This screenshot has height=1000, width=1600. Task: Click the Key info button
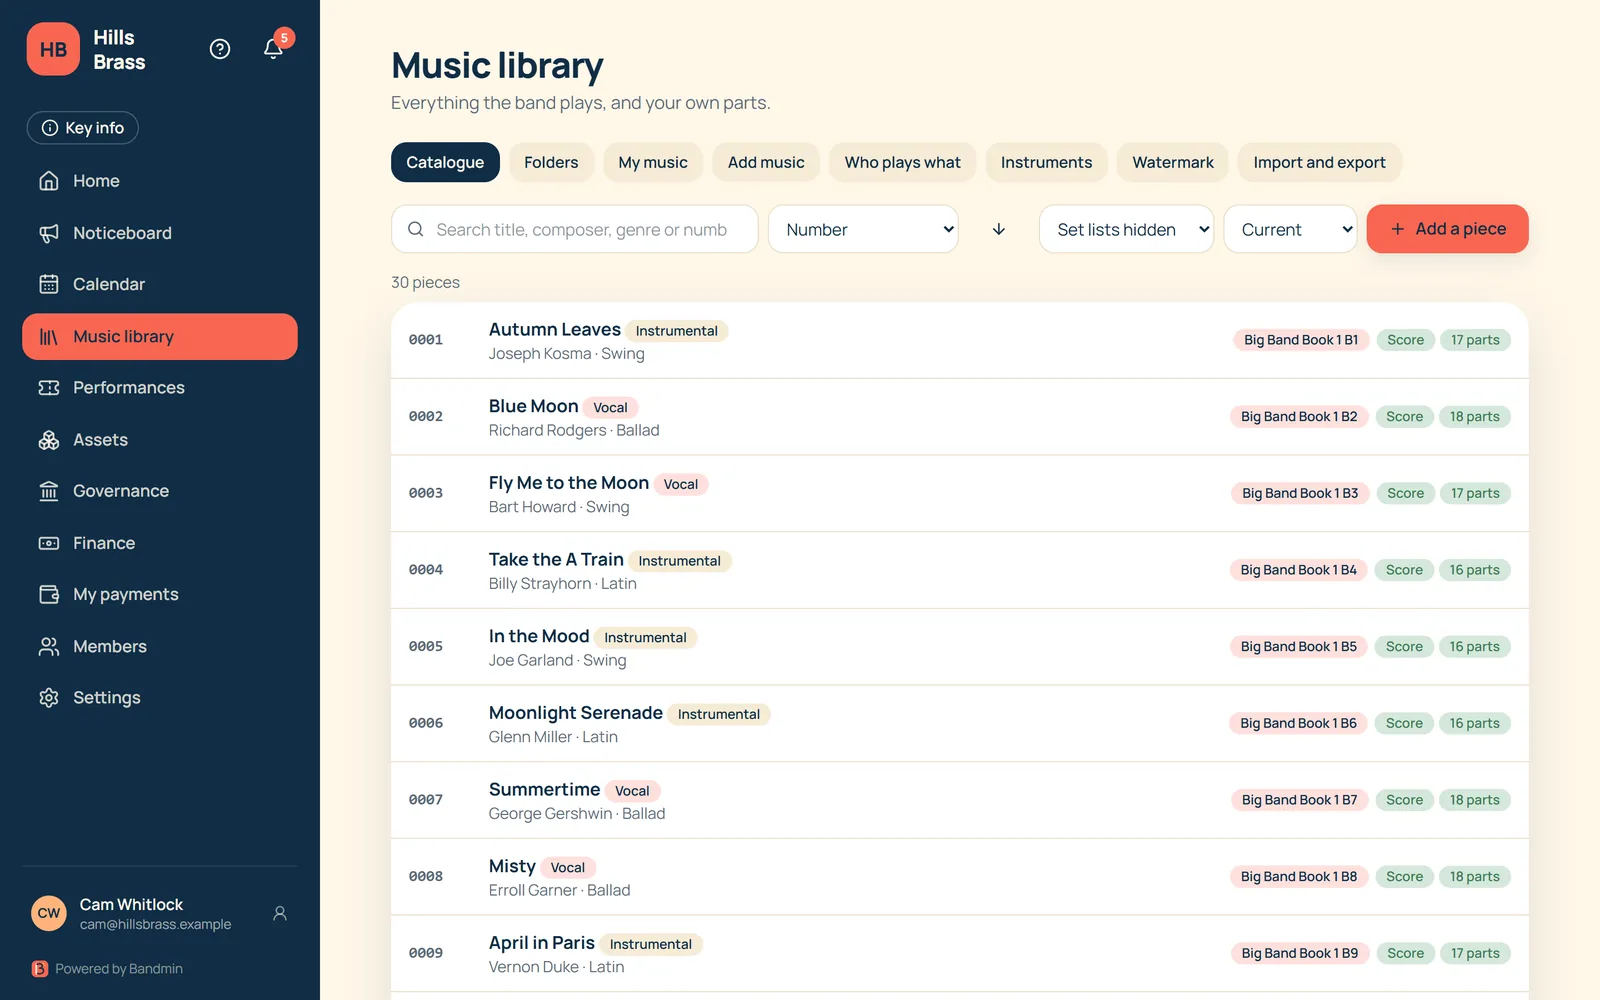83,128
